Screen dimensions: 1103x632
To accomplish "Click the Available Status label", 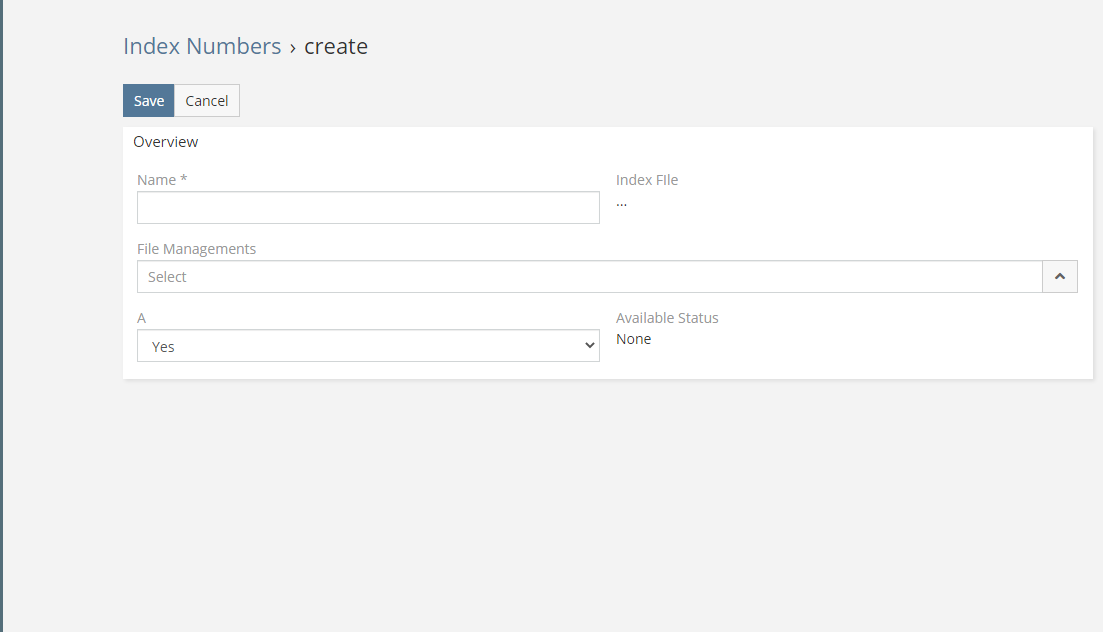I will [x=667, y=318].
